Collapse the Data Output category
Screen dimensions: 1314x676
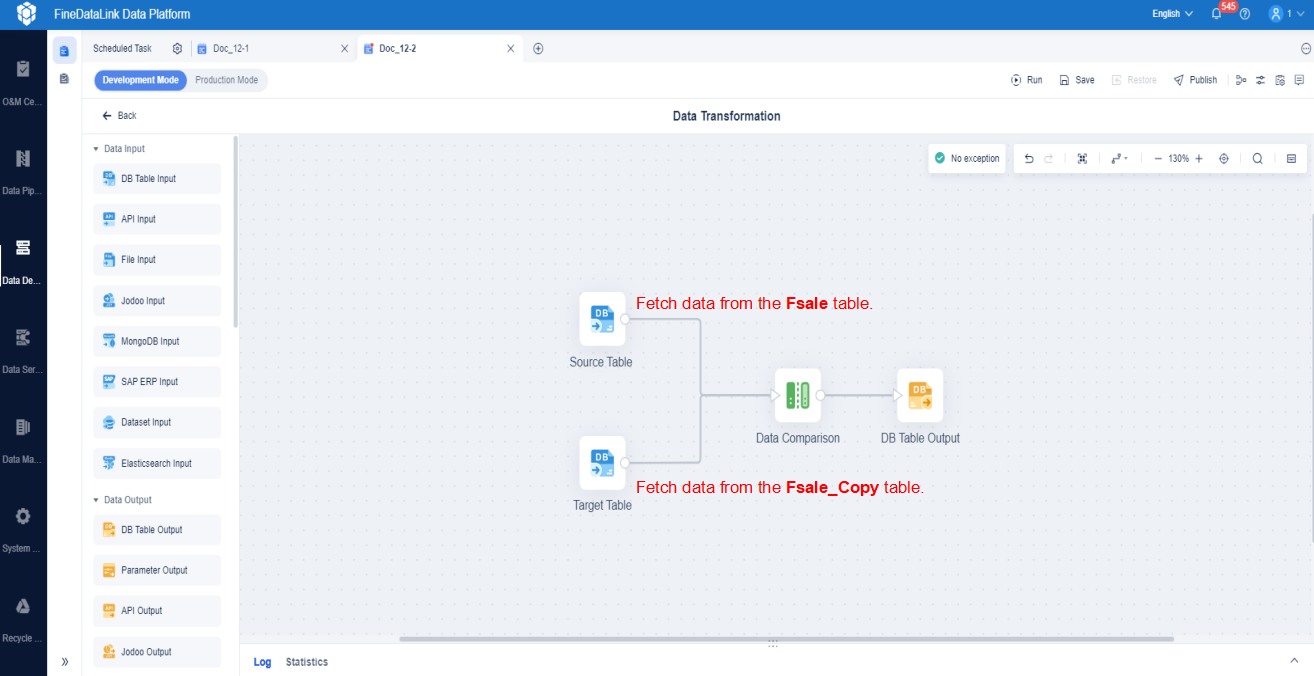tap(96, 500)
